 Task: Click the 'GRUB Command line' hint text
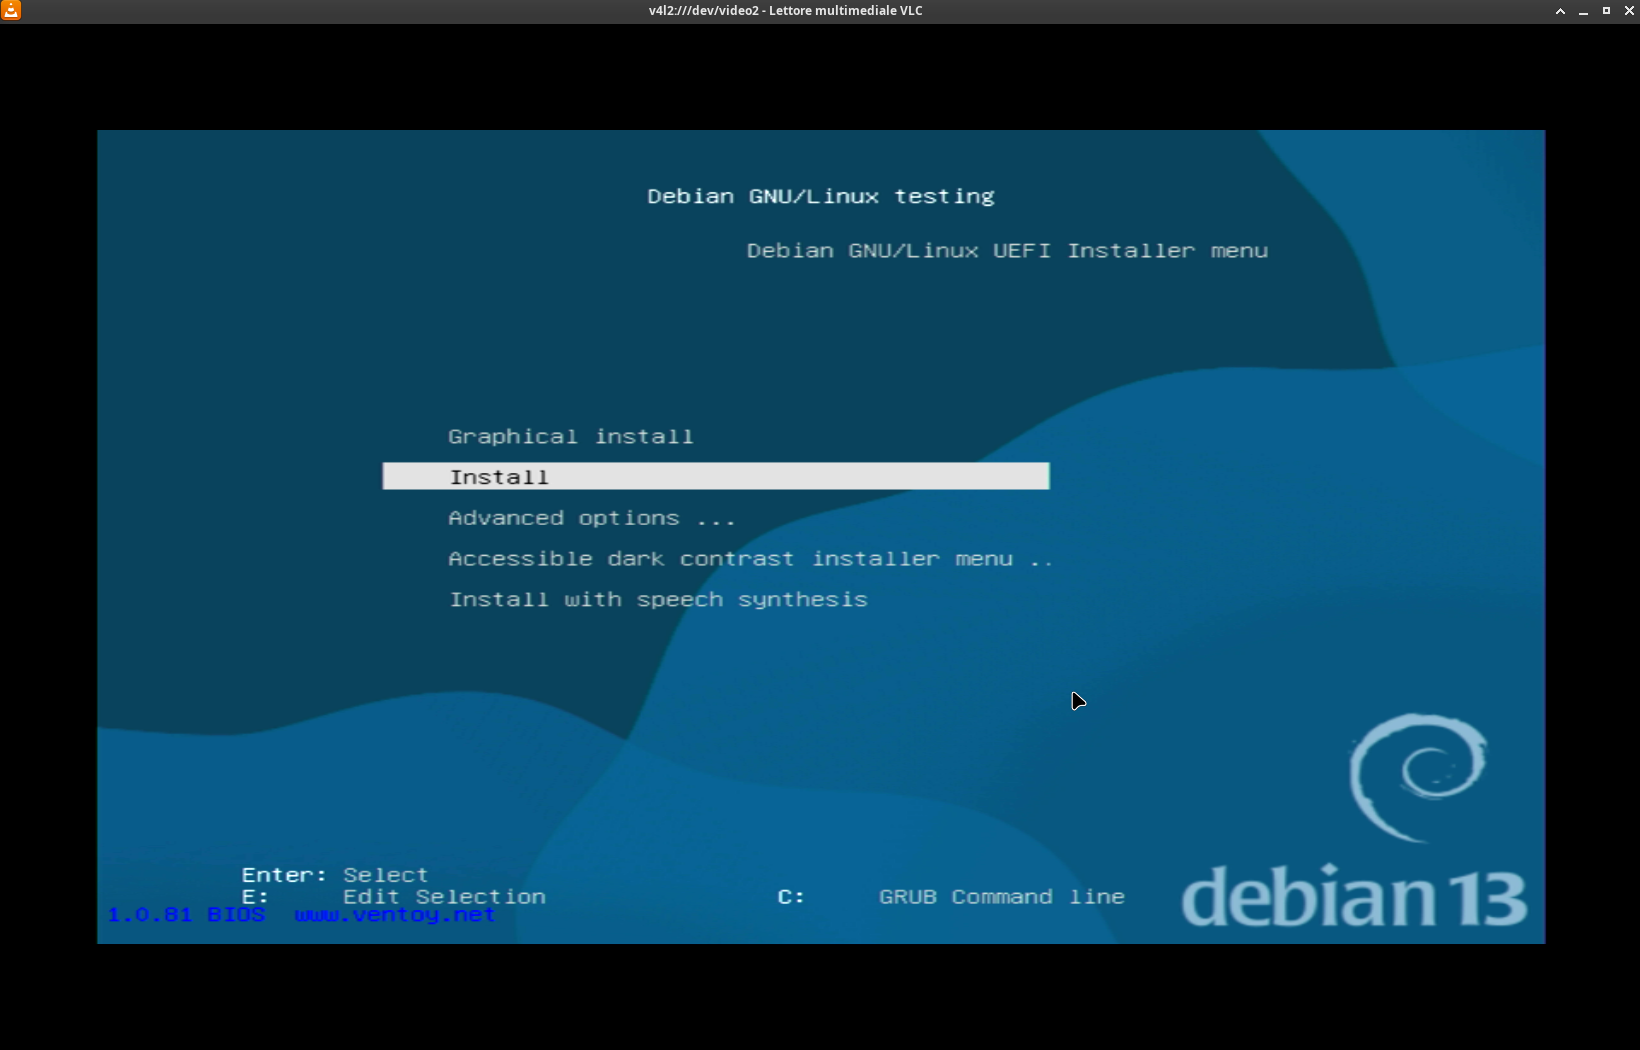(1002, 897)
